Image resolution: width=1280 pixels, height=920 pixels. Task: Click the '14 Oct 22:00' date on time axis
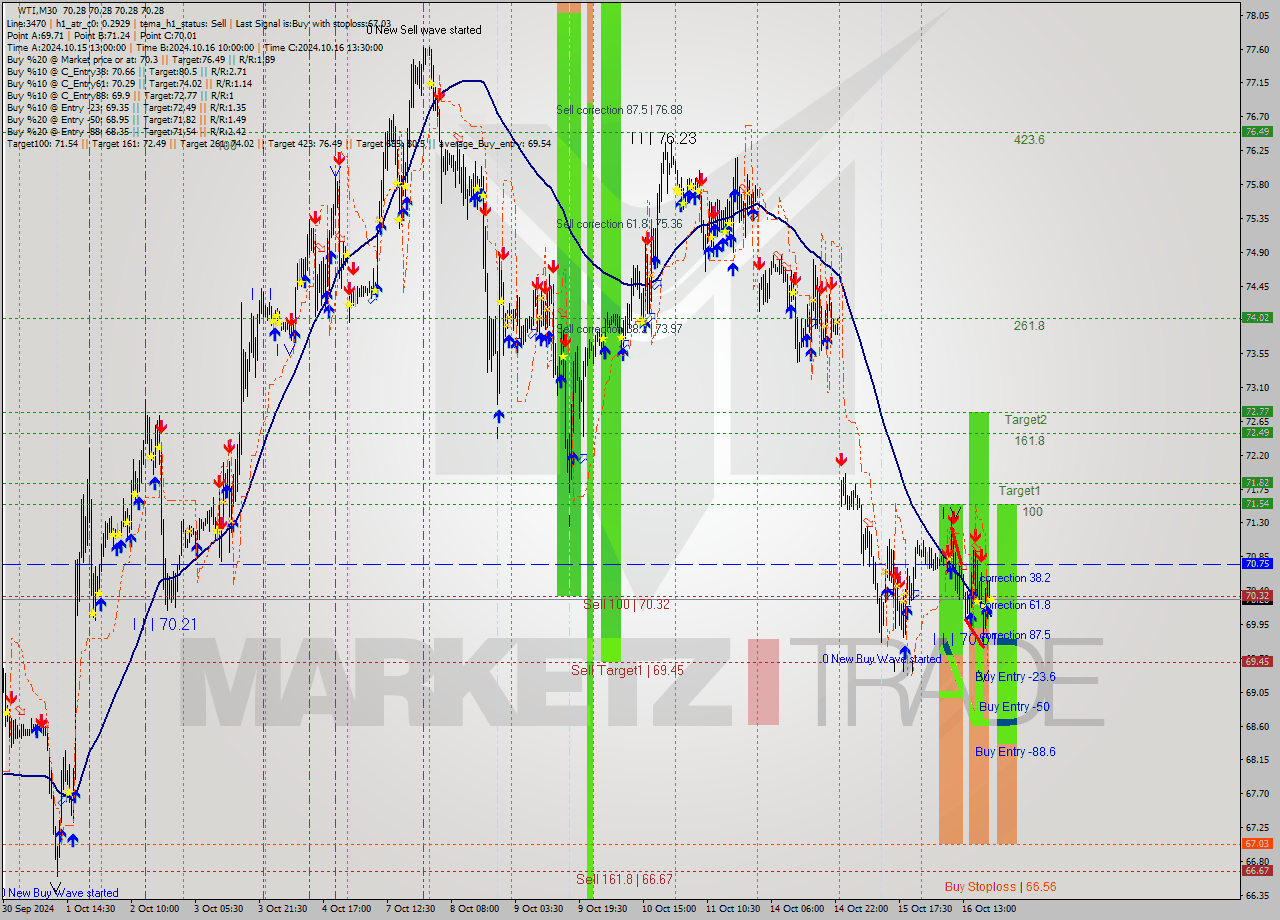pyautogui.click(x=860, y=909)
